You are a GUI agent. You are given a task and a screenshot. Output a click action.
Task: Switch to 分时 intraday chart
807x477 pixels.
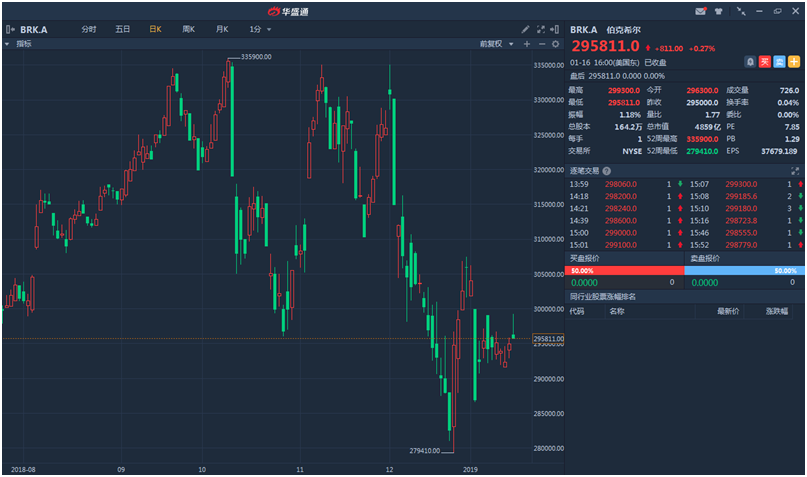[x=89, y=29]
